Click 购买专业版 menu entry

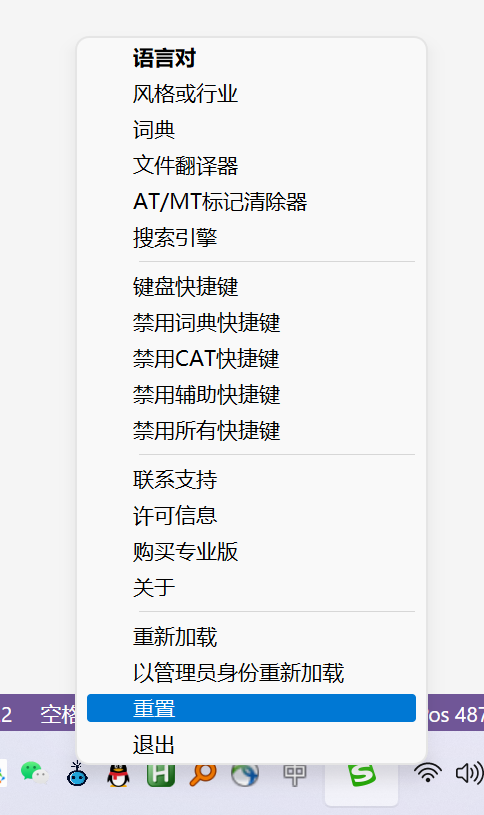251,551
